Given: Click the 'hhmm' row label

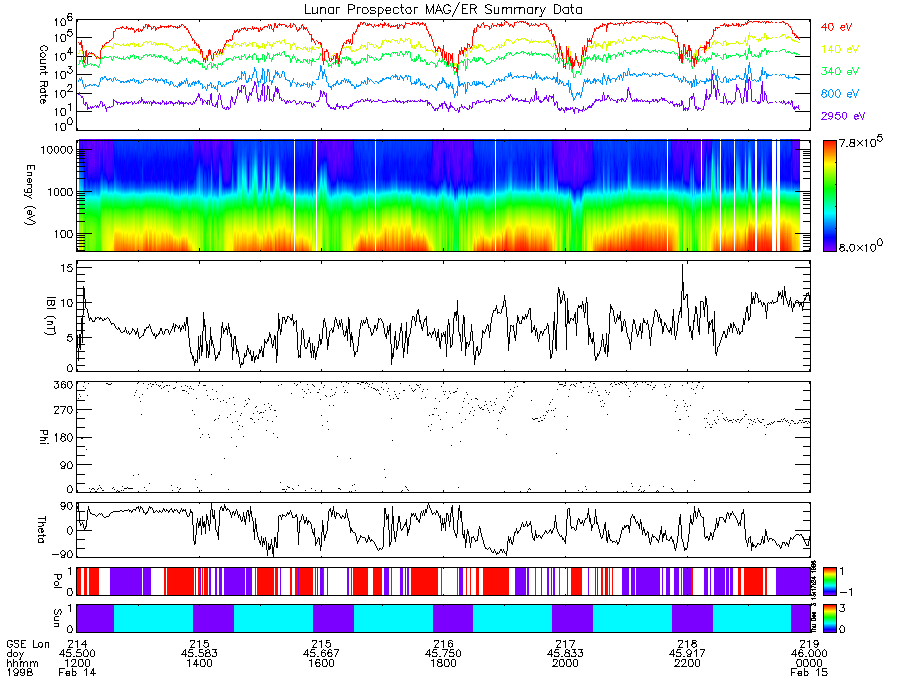Looking at the screenshot, I should coord(22,663).
